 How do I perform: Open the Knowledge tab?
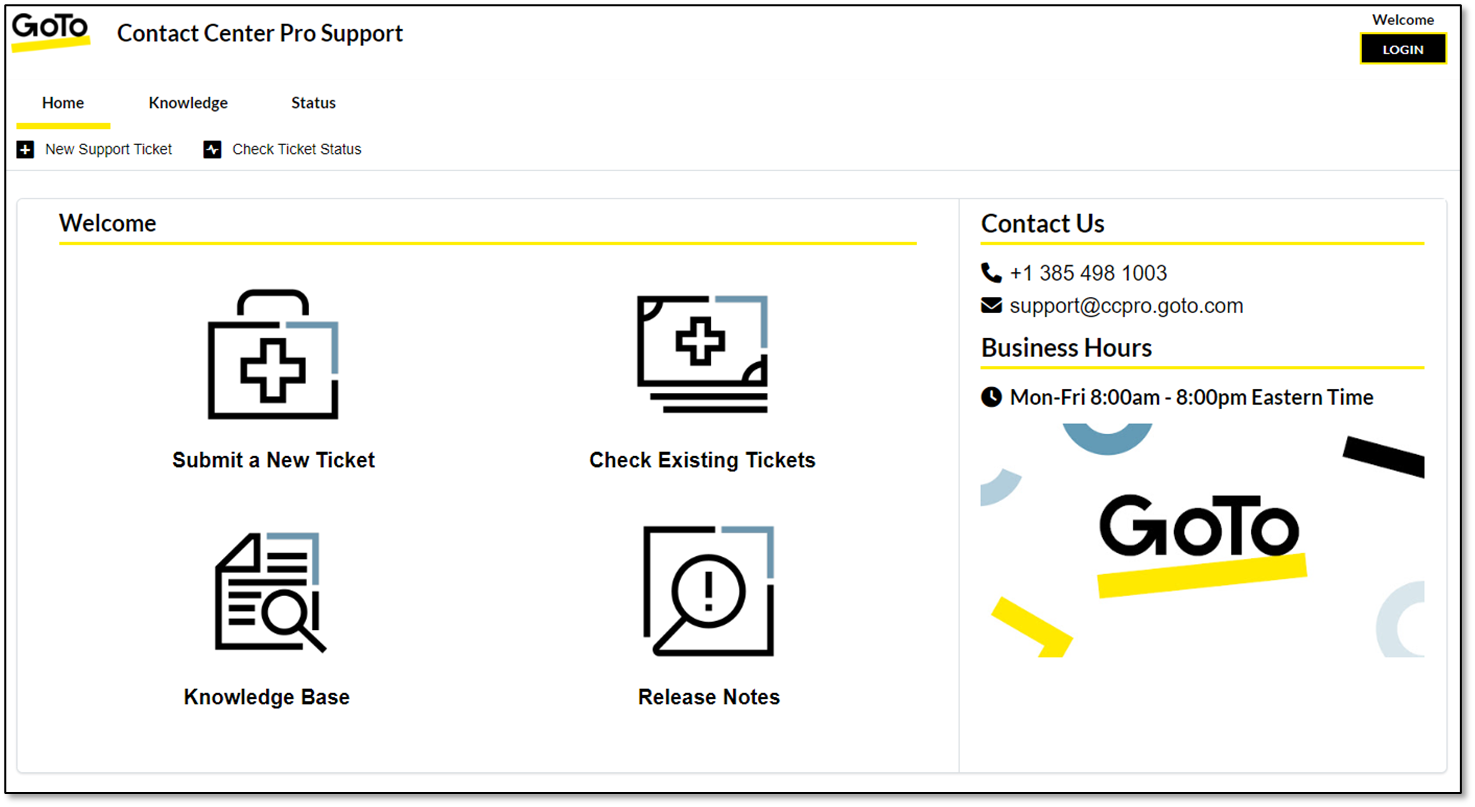click(188, 103)
